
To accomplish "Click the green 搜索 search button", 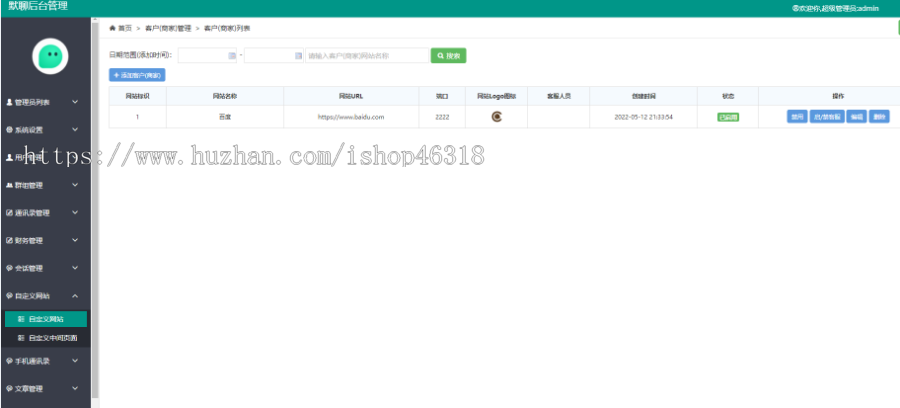I will [448, 56].
